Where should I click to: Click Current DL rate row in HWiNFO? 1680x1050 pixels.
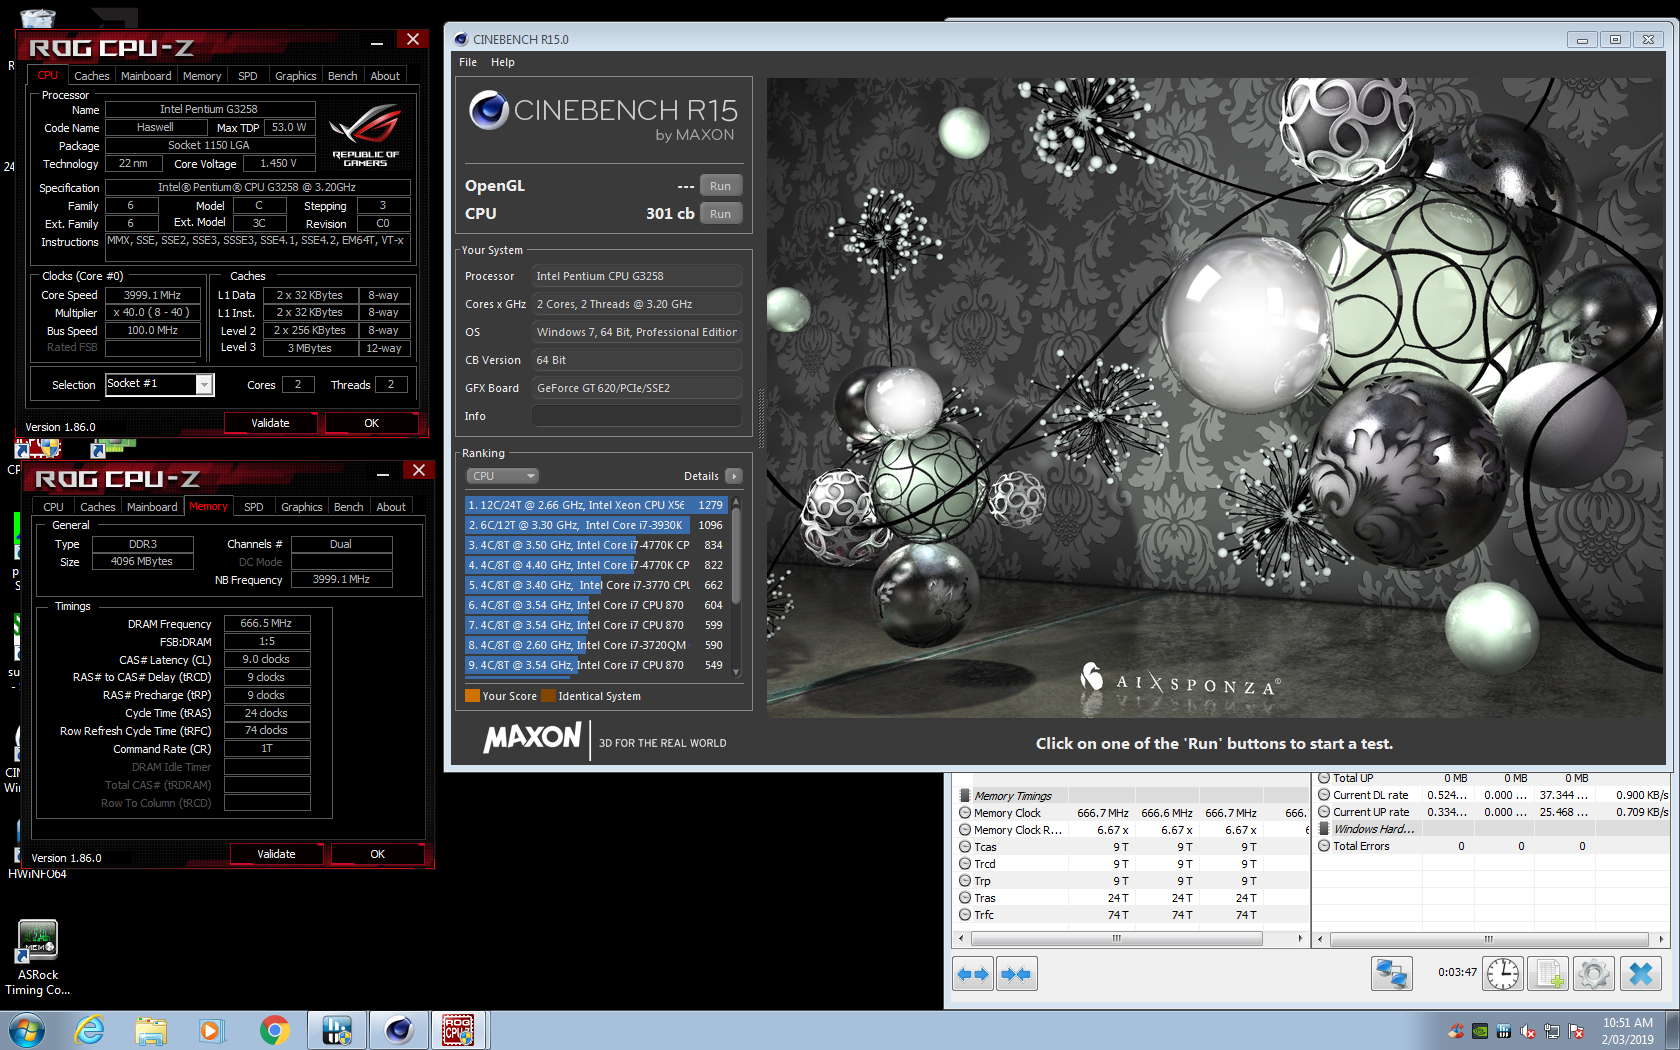pyautogui.click(x=1491, y=795)
